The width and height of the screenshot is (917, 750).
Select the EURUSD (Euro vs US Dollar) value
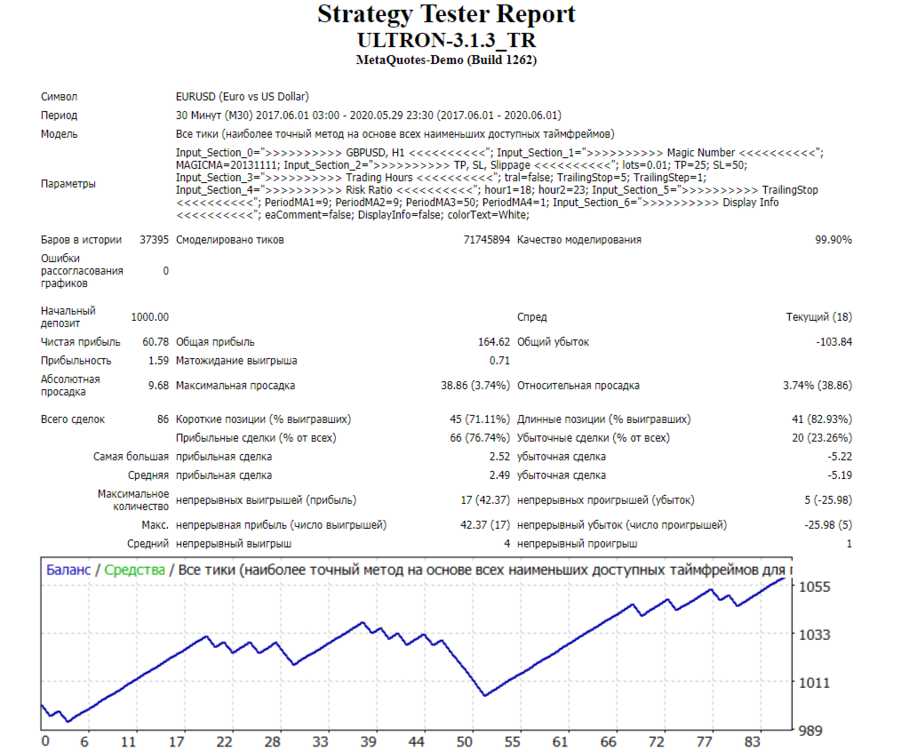pos(242,97)
